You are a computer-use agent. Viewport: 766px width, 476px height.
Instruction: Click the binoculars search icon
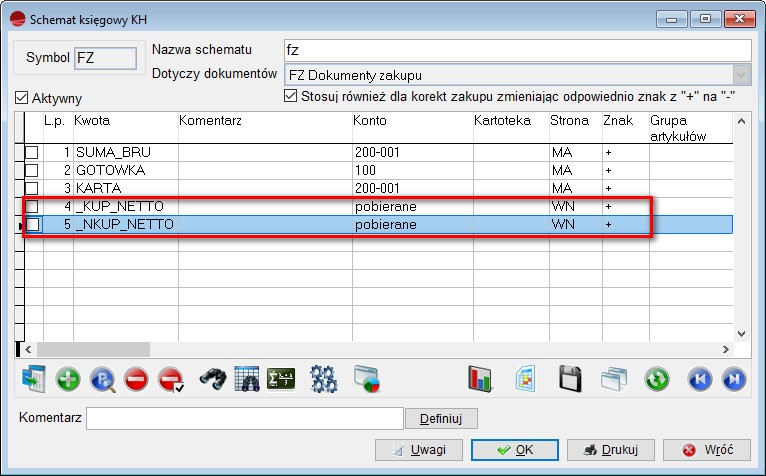tap(211, 379)
